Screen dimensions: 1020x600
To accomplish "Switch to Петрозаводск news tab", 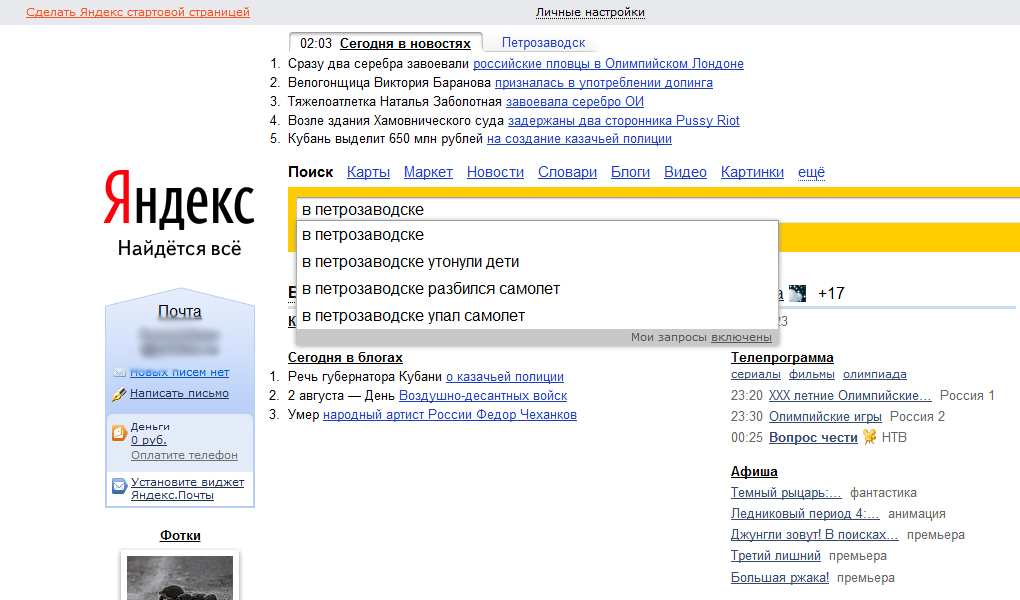I will 543,43.
